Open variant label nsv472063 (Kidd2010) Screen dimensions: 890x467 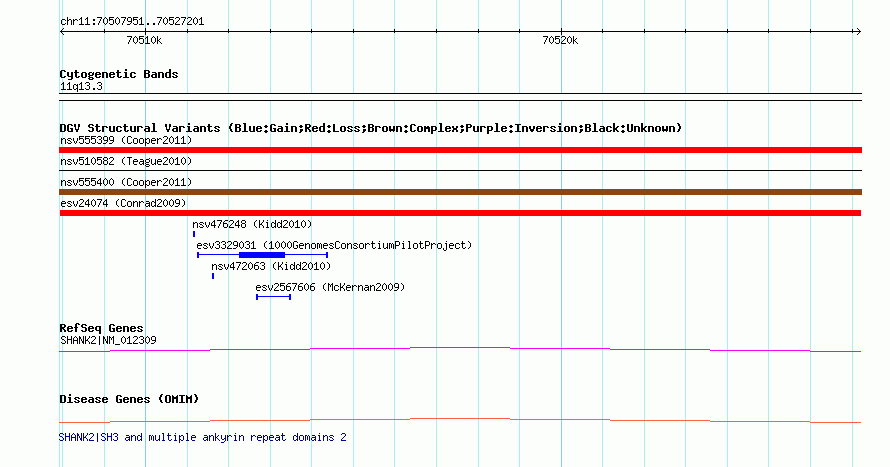click(x=271, y=266)
